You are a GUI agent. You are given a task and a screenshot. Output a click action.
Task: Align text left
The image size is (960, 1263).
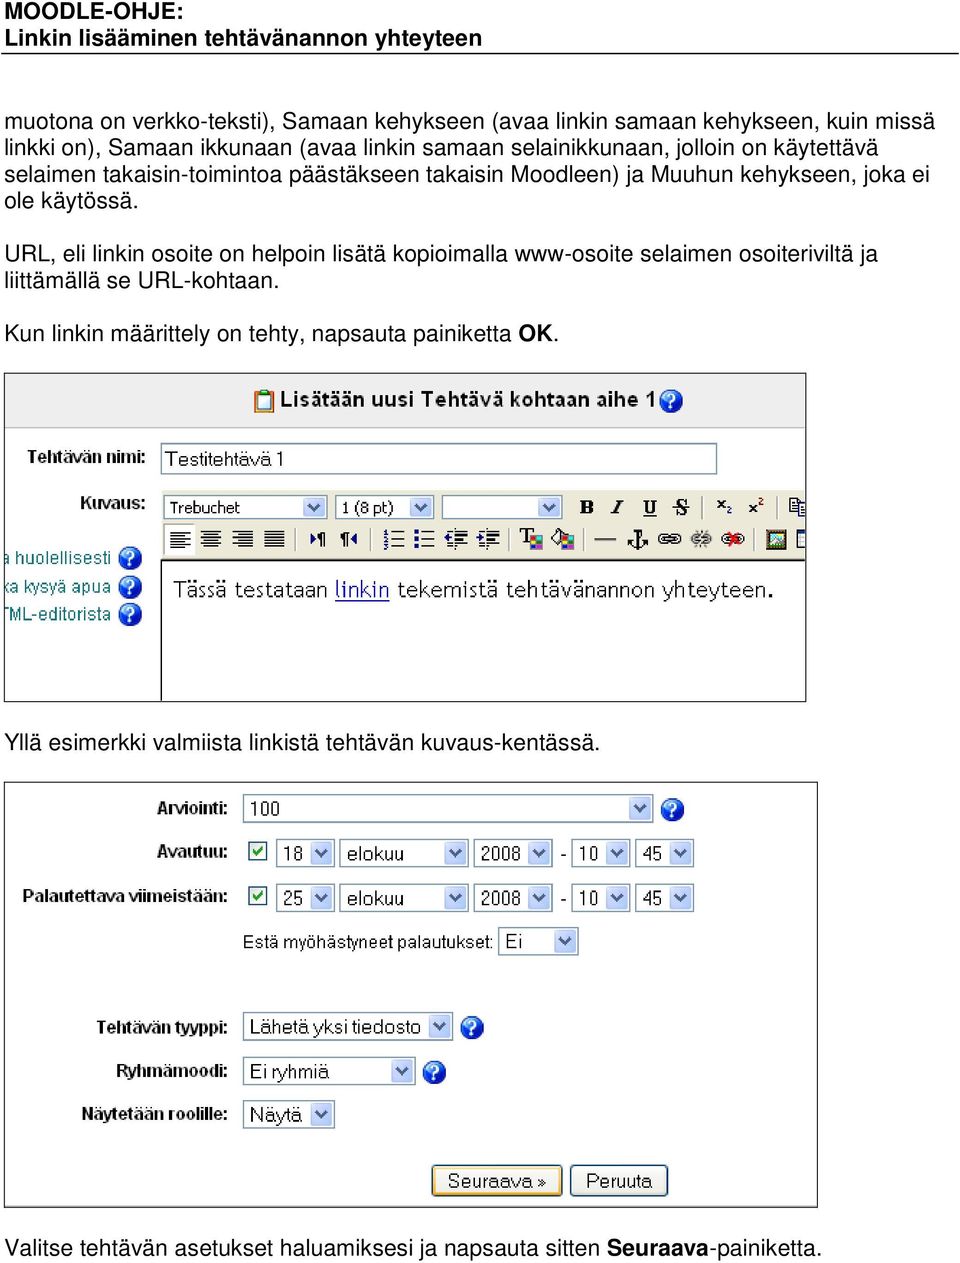180,539
